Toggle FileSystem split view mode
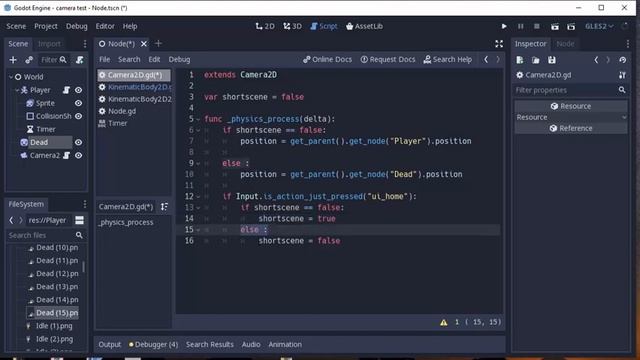Image resolution: width=640 pixels, height=360 pixels. click(79, 220)
